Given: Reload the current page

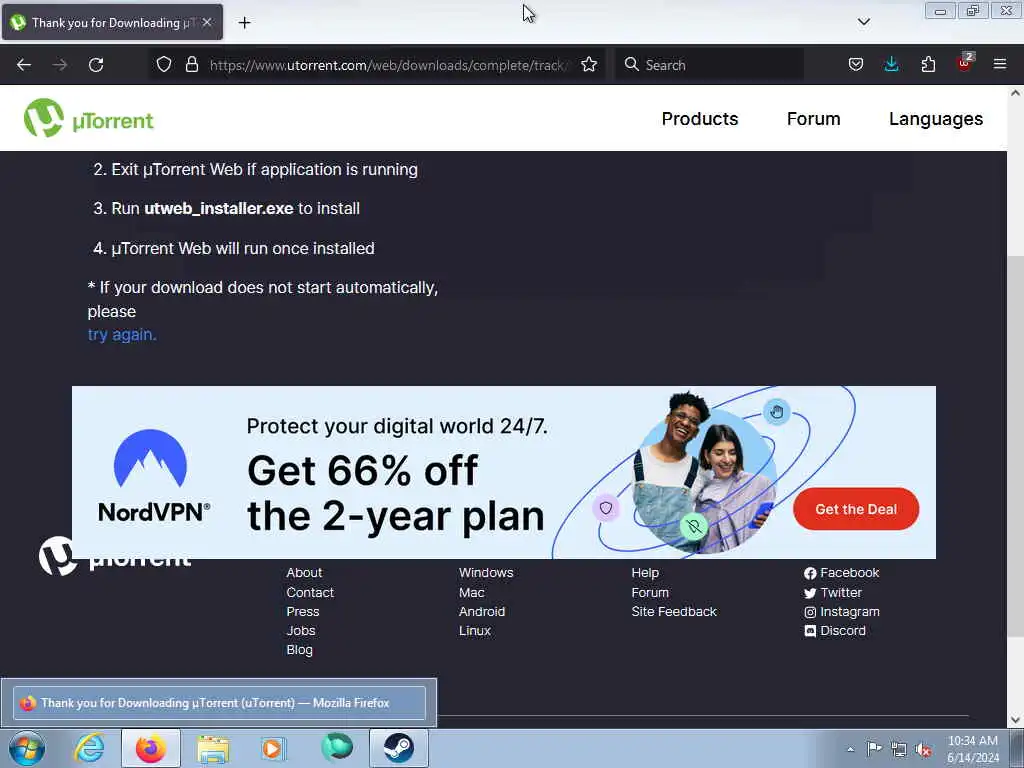Looking at the screenshot, I should [96, 65].
